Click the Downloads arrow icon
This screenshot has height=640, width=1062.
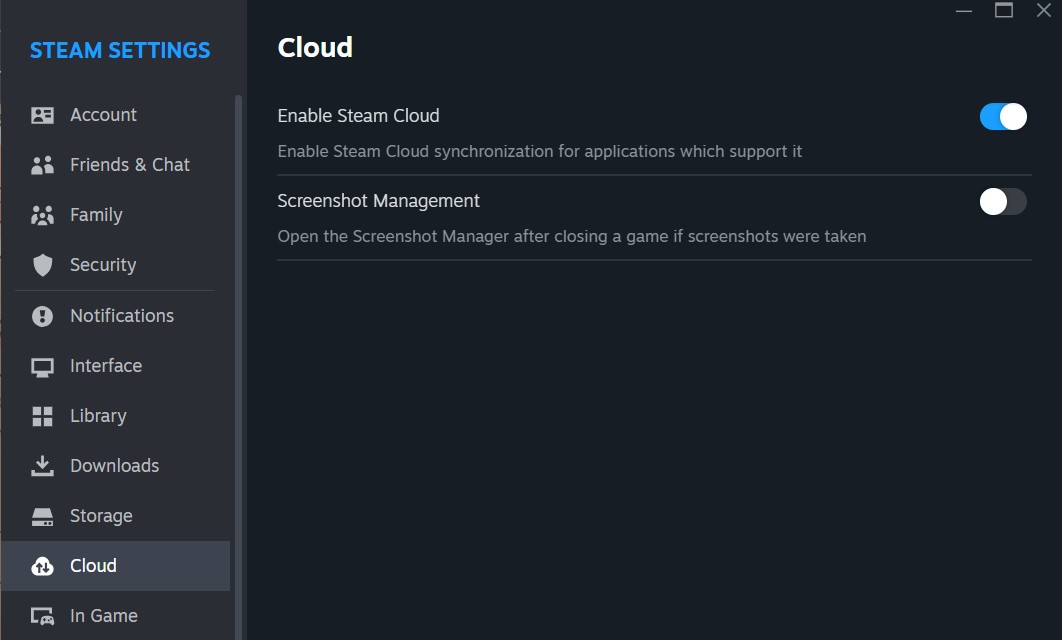[42, 466]
